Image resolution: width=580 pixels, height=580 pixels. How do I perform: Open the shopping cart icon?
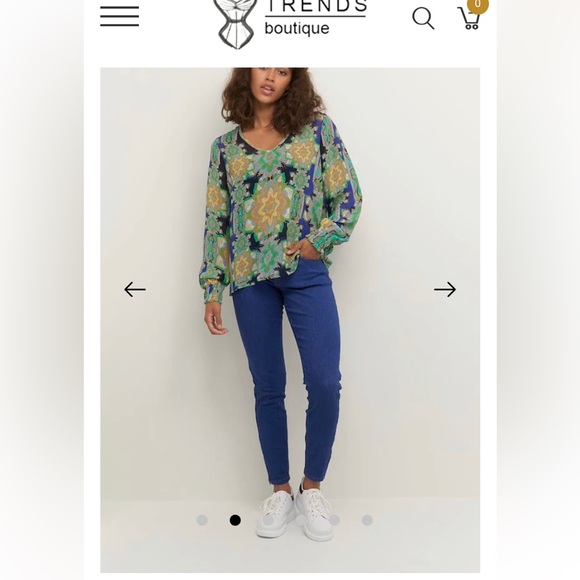[469, 18]
